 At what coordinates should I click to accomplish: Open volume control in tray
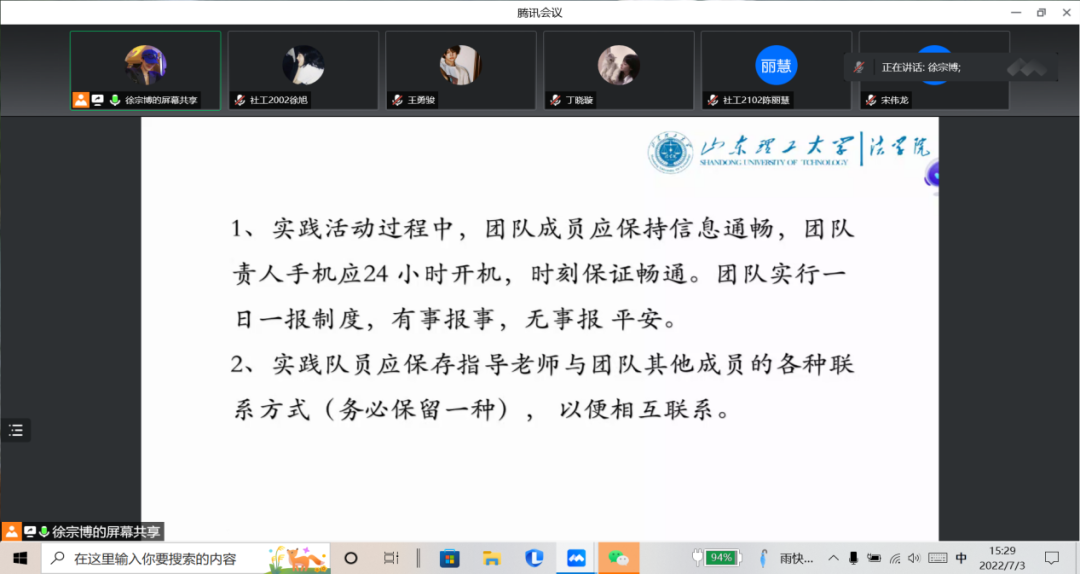[914, 558]
